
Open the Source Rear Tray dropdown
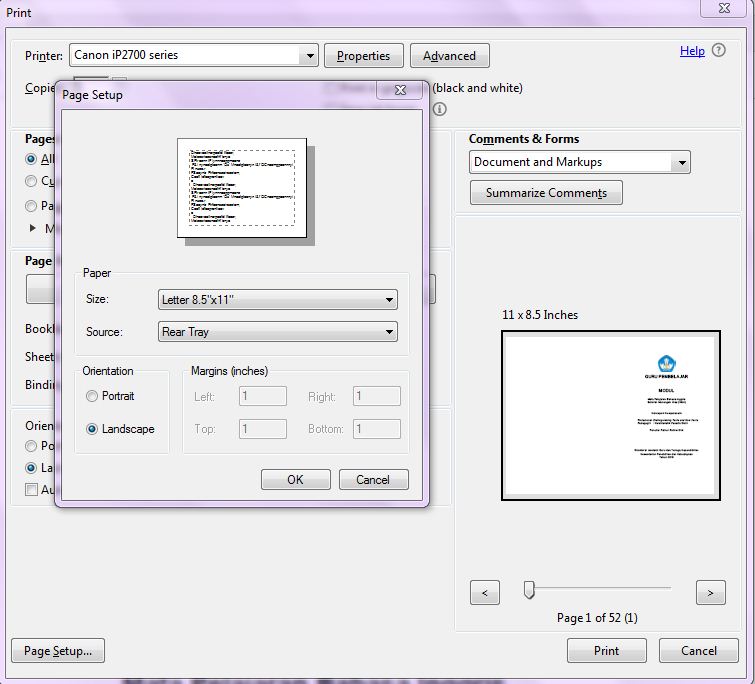[x=278, y=332]
